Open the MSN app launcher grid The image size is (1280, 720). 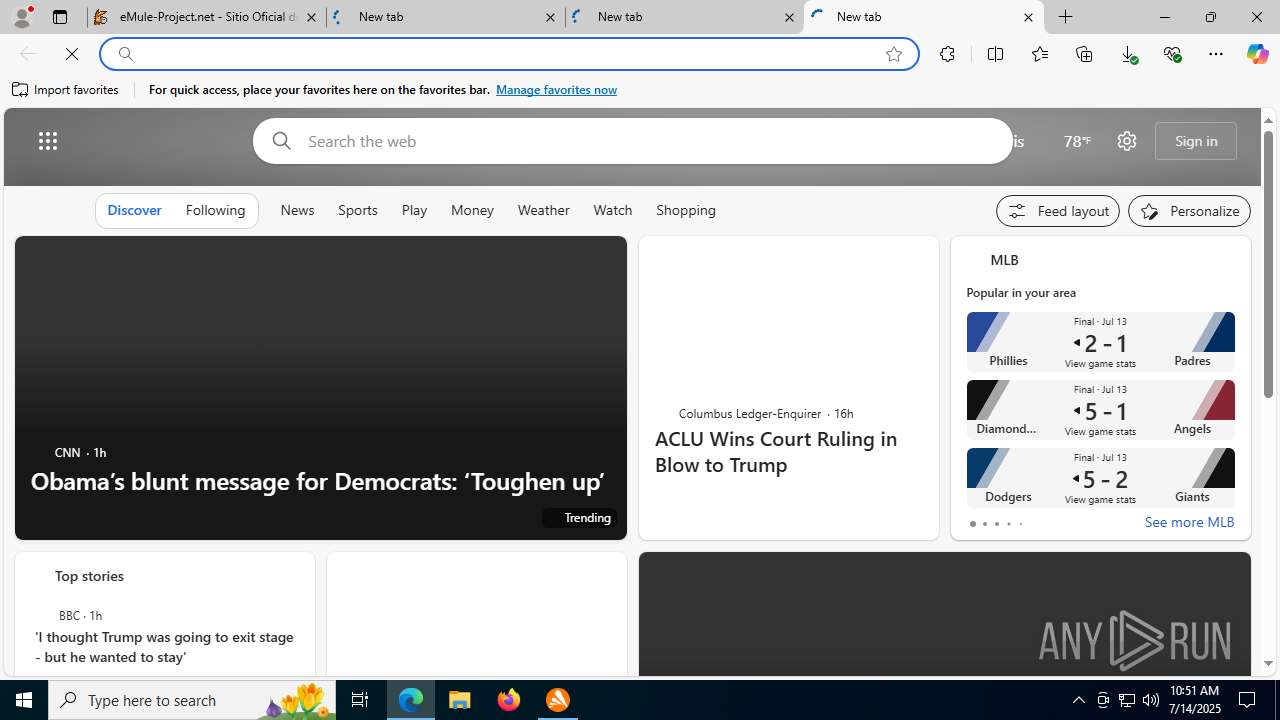point(48,141)
